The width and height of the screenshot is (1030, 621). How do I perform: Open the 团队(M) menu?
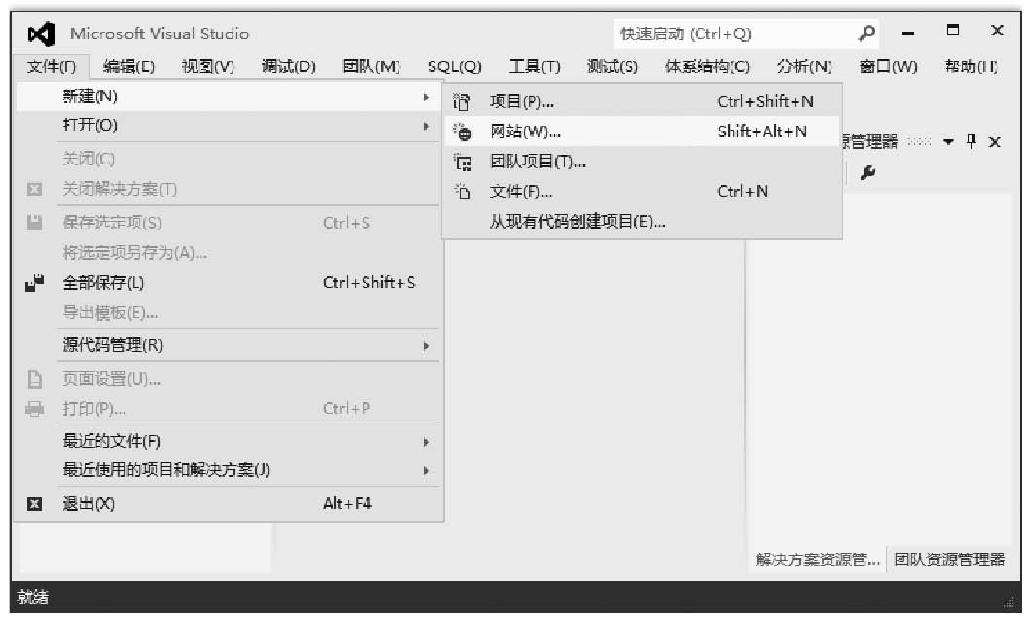tap(371, 66)
